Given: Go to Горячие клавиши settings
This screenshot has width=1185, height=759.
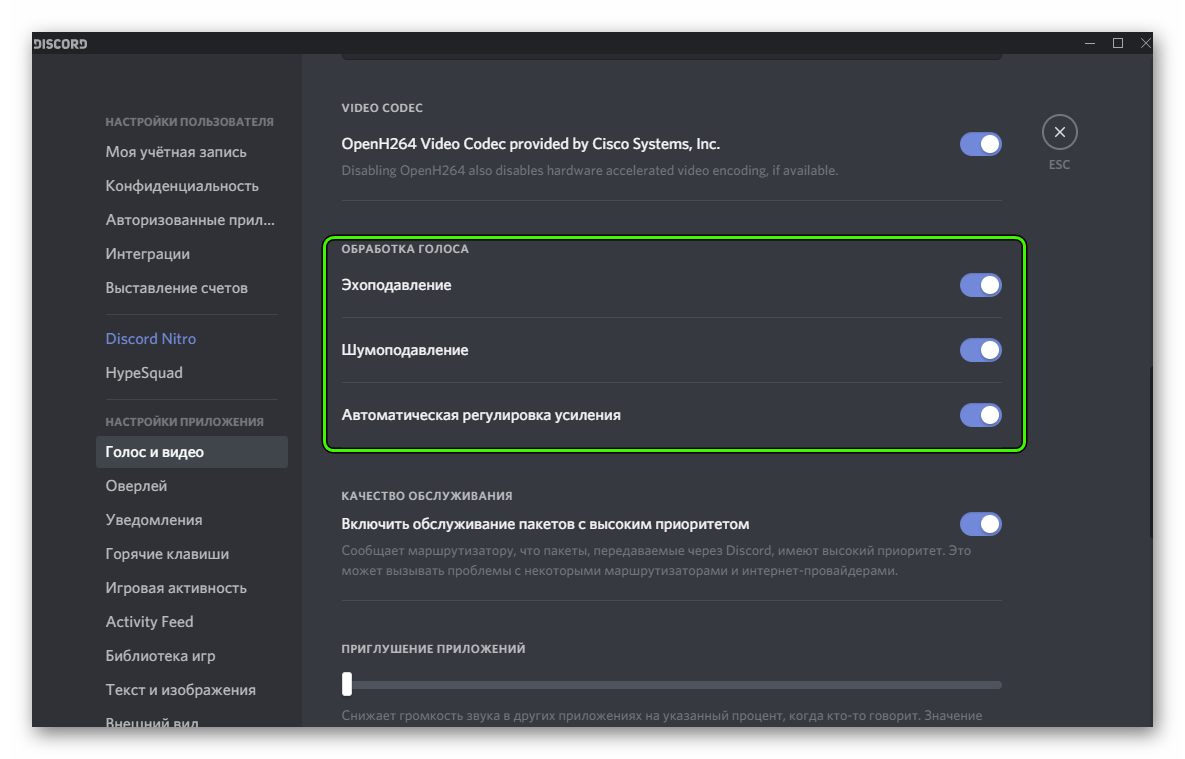Looking at the screenshot, I should coord(167,554).
